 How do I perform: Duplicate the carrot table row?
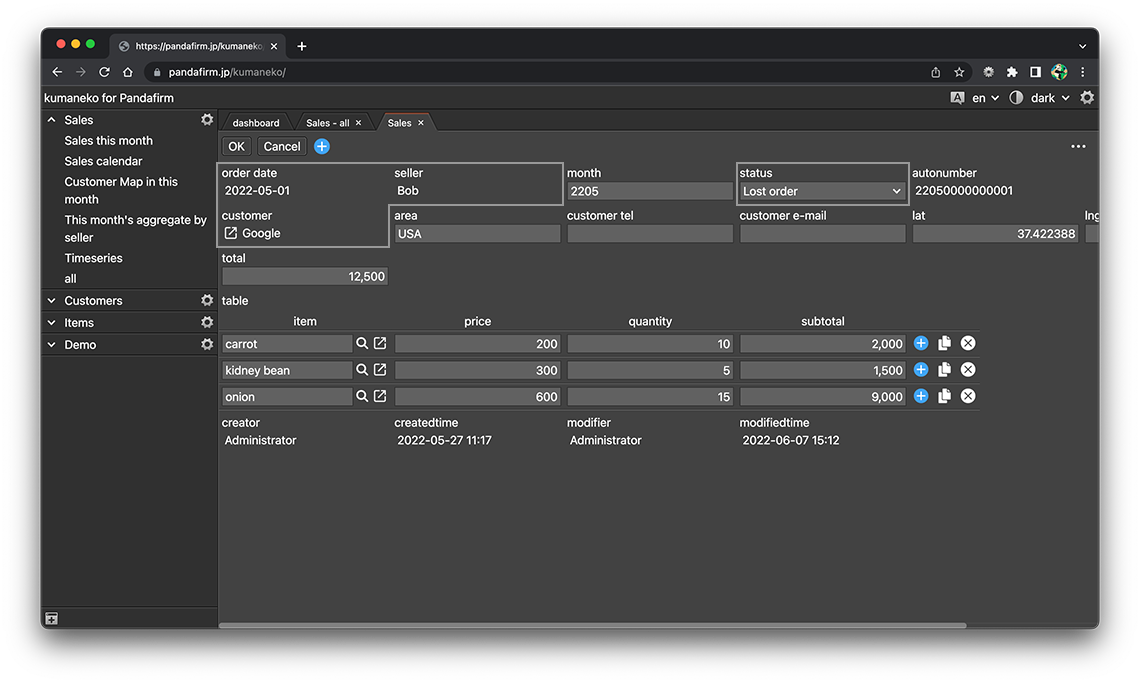[944, 342]
